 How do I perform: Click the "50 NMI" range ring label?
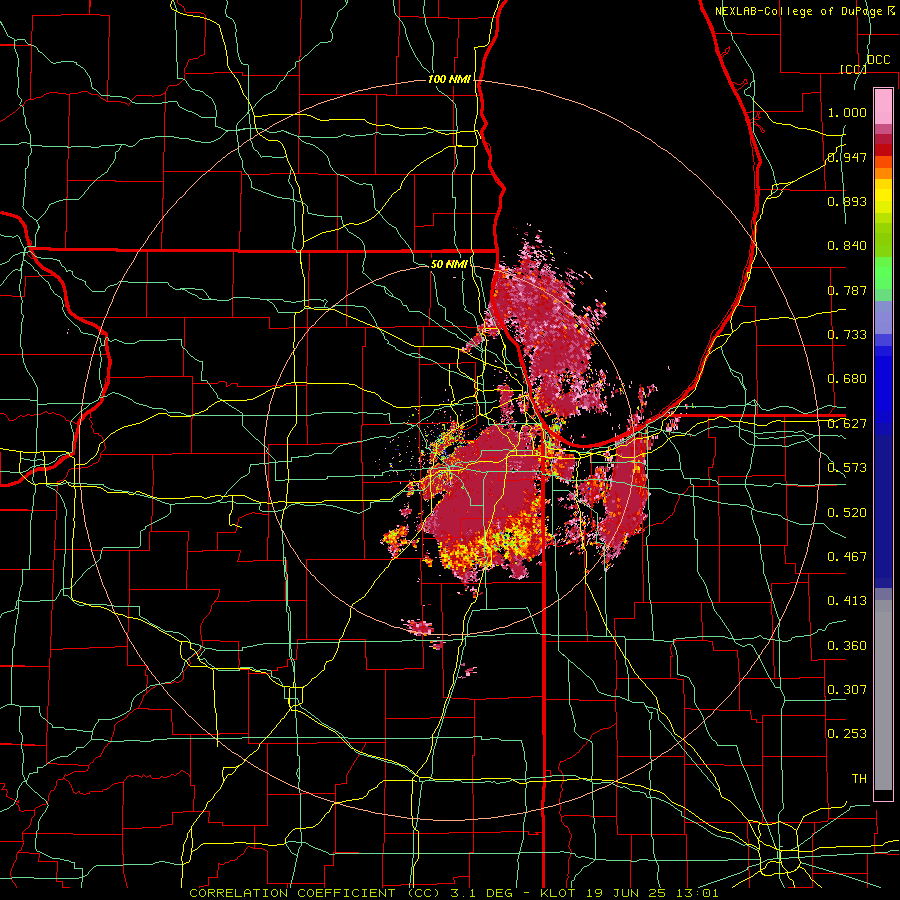(449, 264)
